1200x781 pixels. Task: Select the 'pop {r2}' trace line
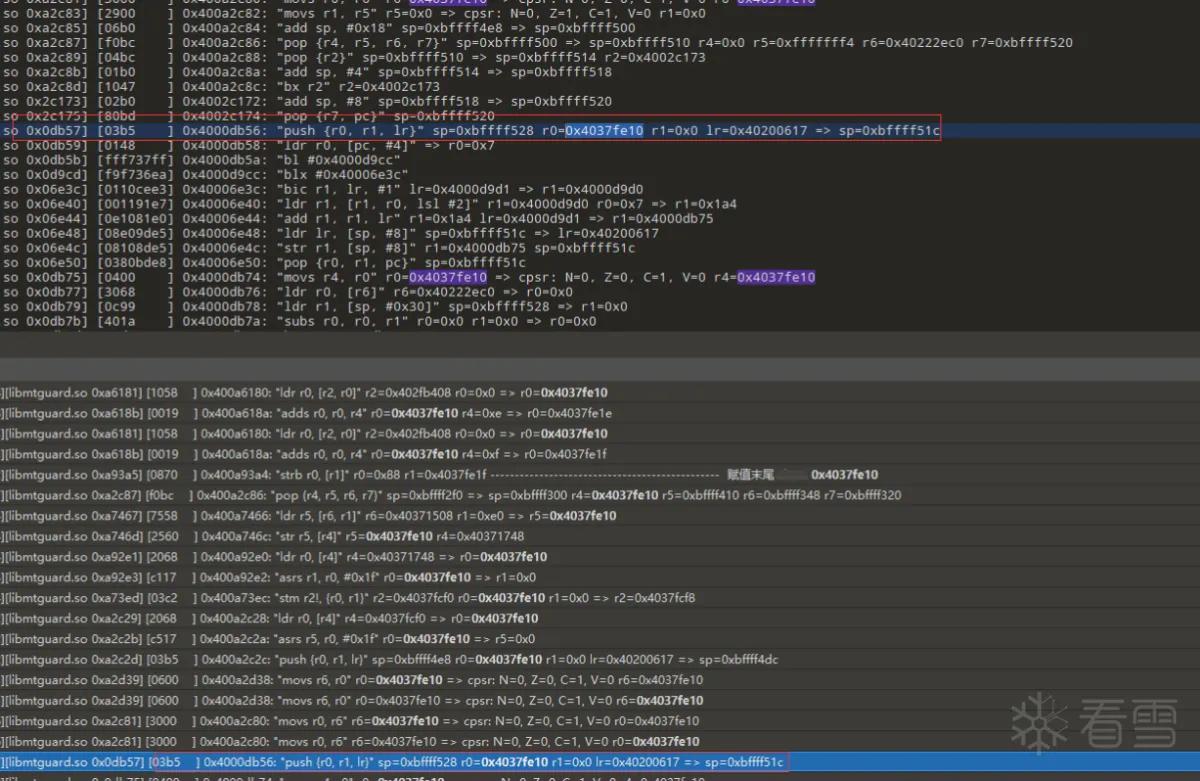[355, 58]
